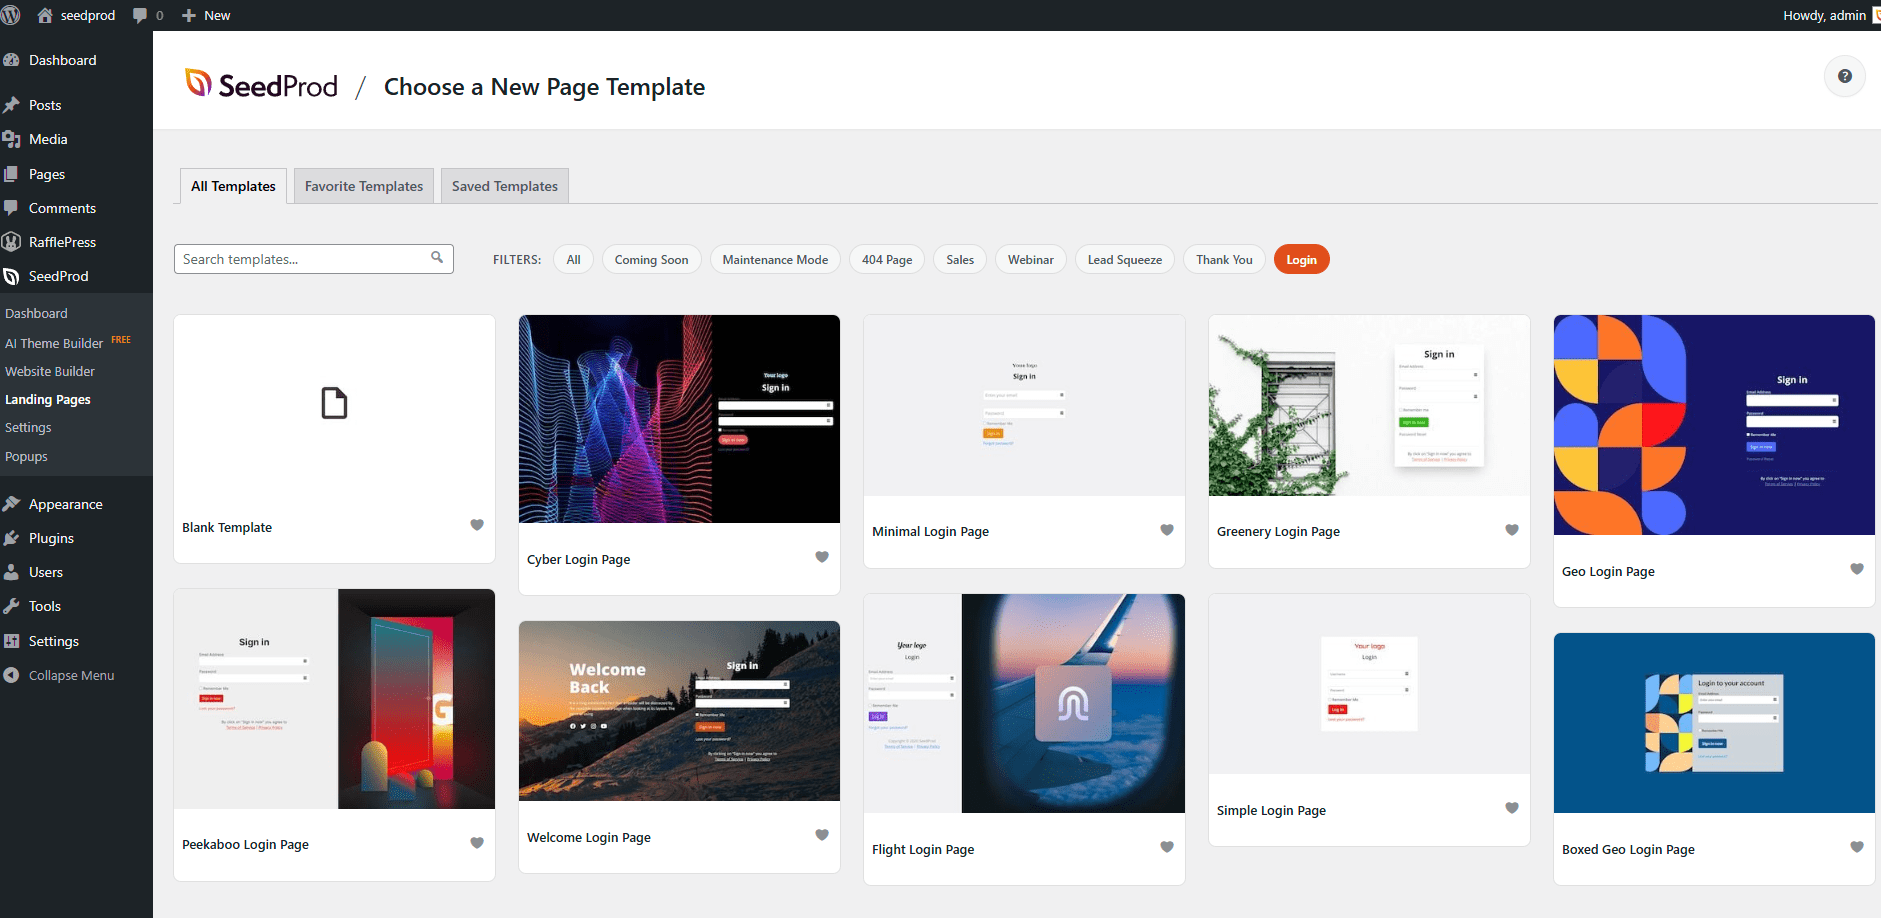The image size is (1881, 918).
Task: Favorite the Minimal Login Page template
Action: click(1166, 530)
